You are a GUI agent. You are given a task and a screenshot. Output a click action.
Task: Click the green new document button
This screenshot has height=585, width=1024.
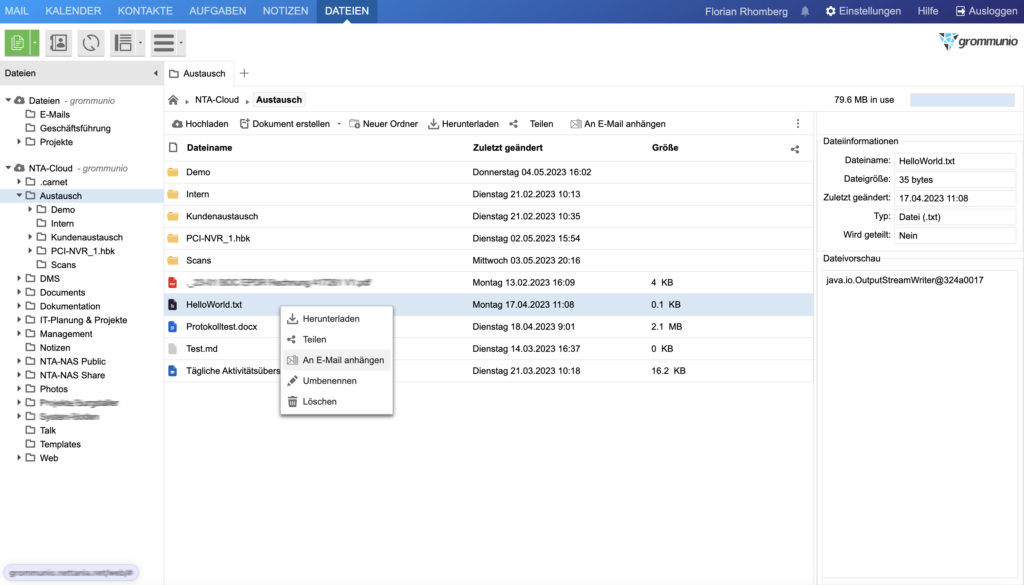point(18,43)
